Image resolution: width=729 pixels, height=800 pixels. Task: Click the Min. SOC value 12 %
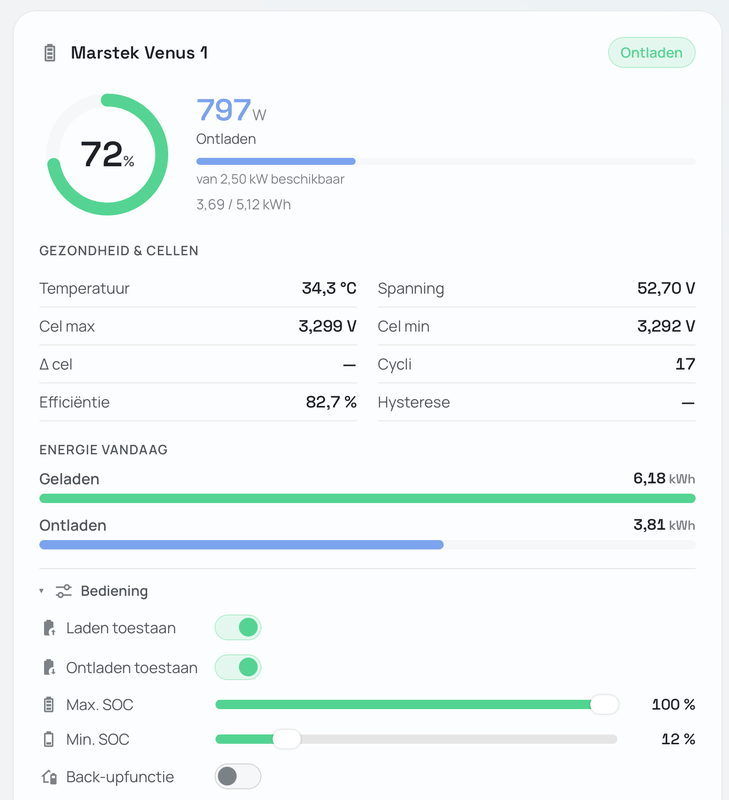point(678,739)
